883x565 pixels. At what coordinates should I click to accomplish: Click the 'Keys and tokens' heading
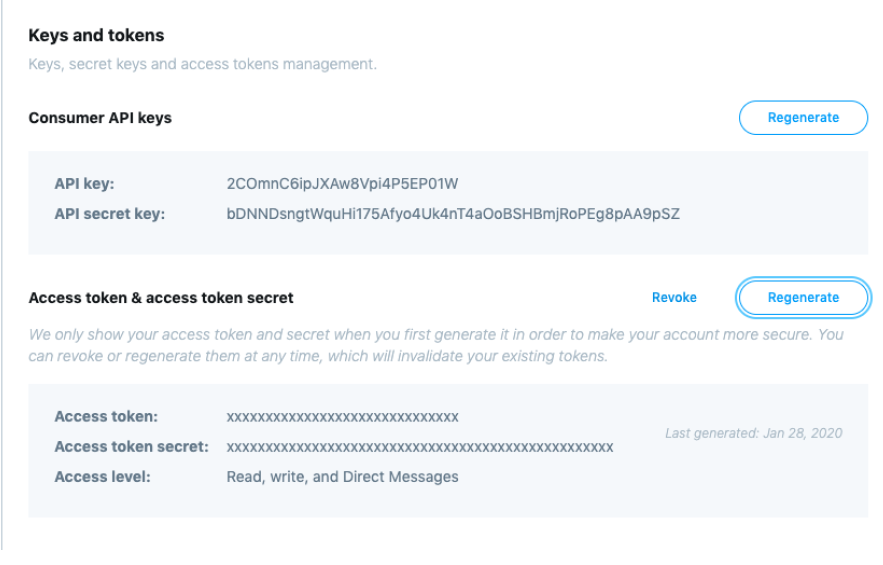tap(96, 35)
